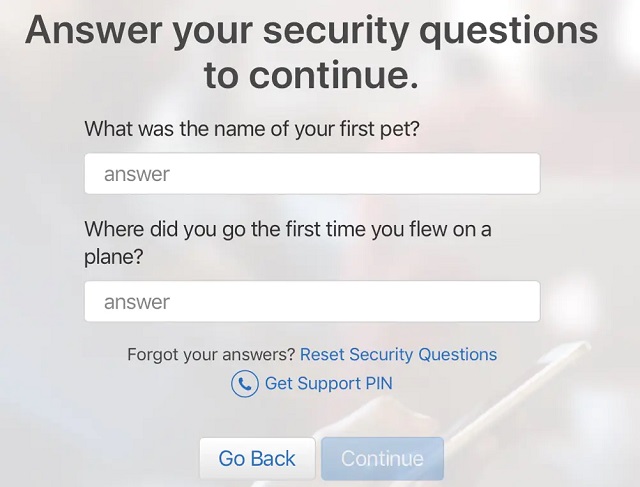Click the phone icon beside Get Support PIN
640x487 pixels.
(x=244, y=384)
